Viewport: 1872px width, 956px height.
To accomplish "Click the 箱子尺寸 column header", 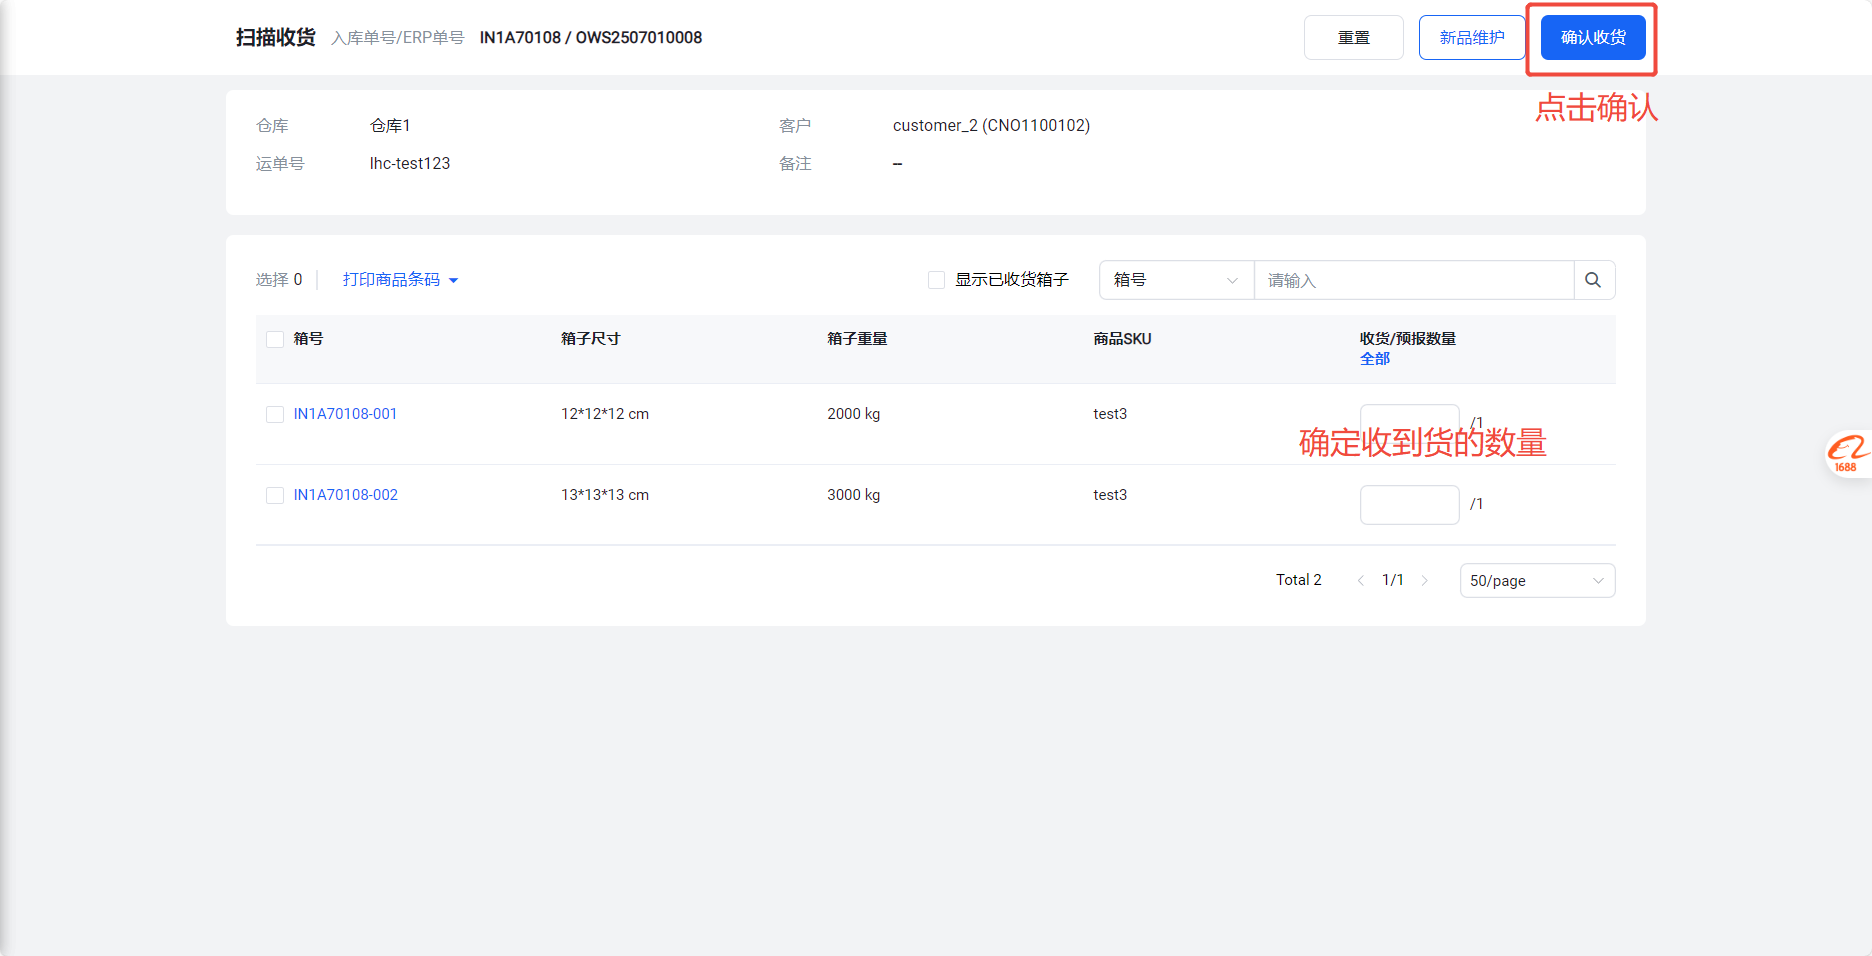I will [x=590, y=339].
